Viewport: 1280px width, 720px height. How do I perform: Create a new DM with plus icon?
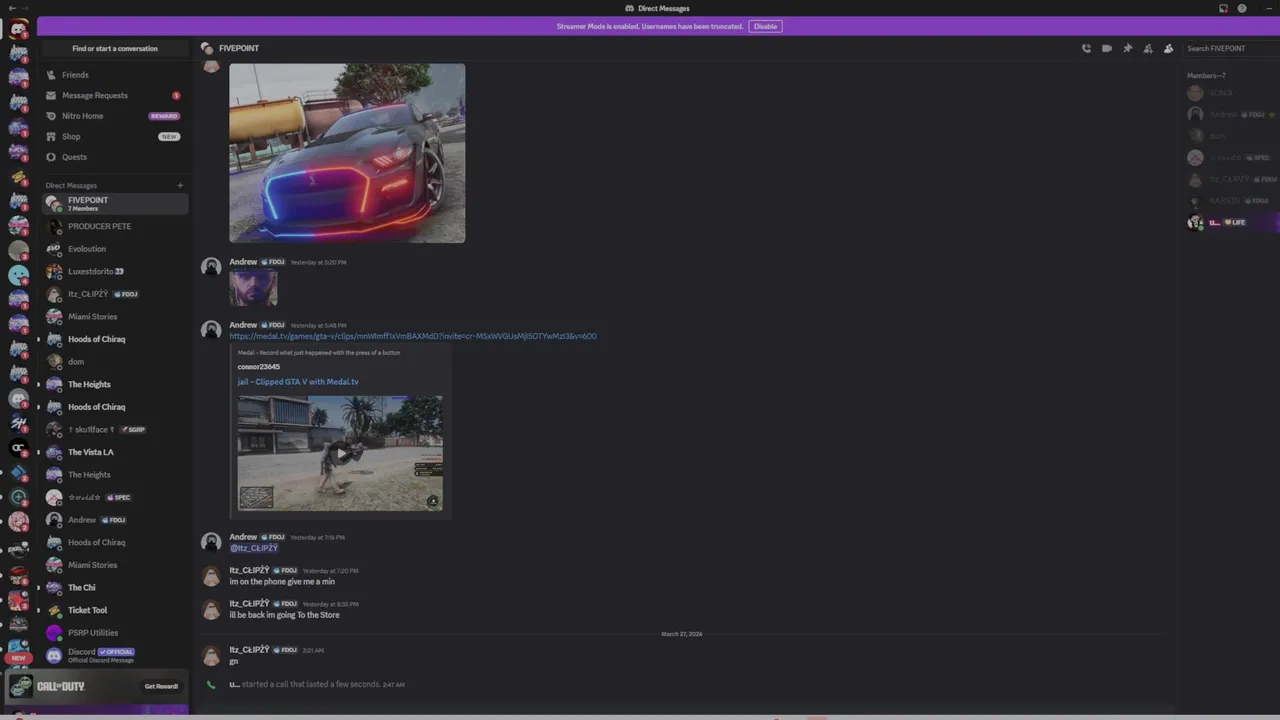click(180, 185)
